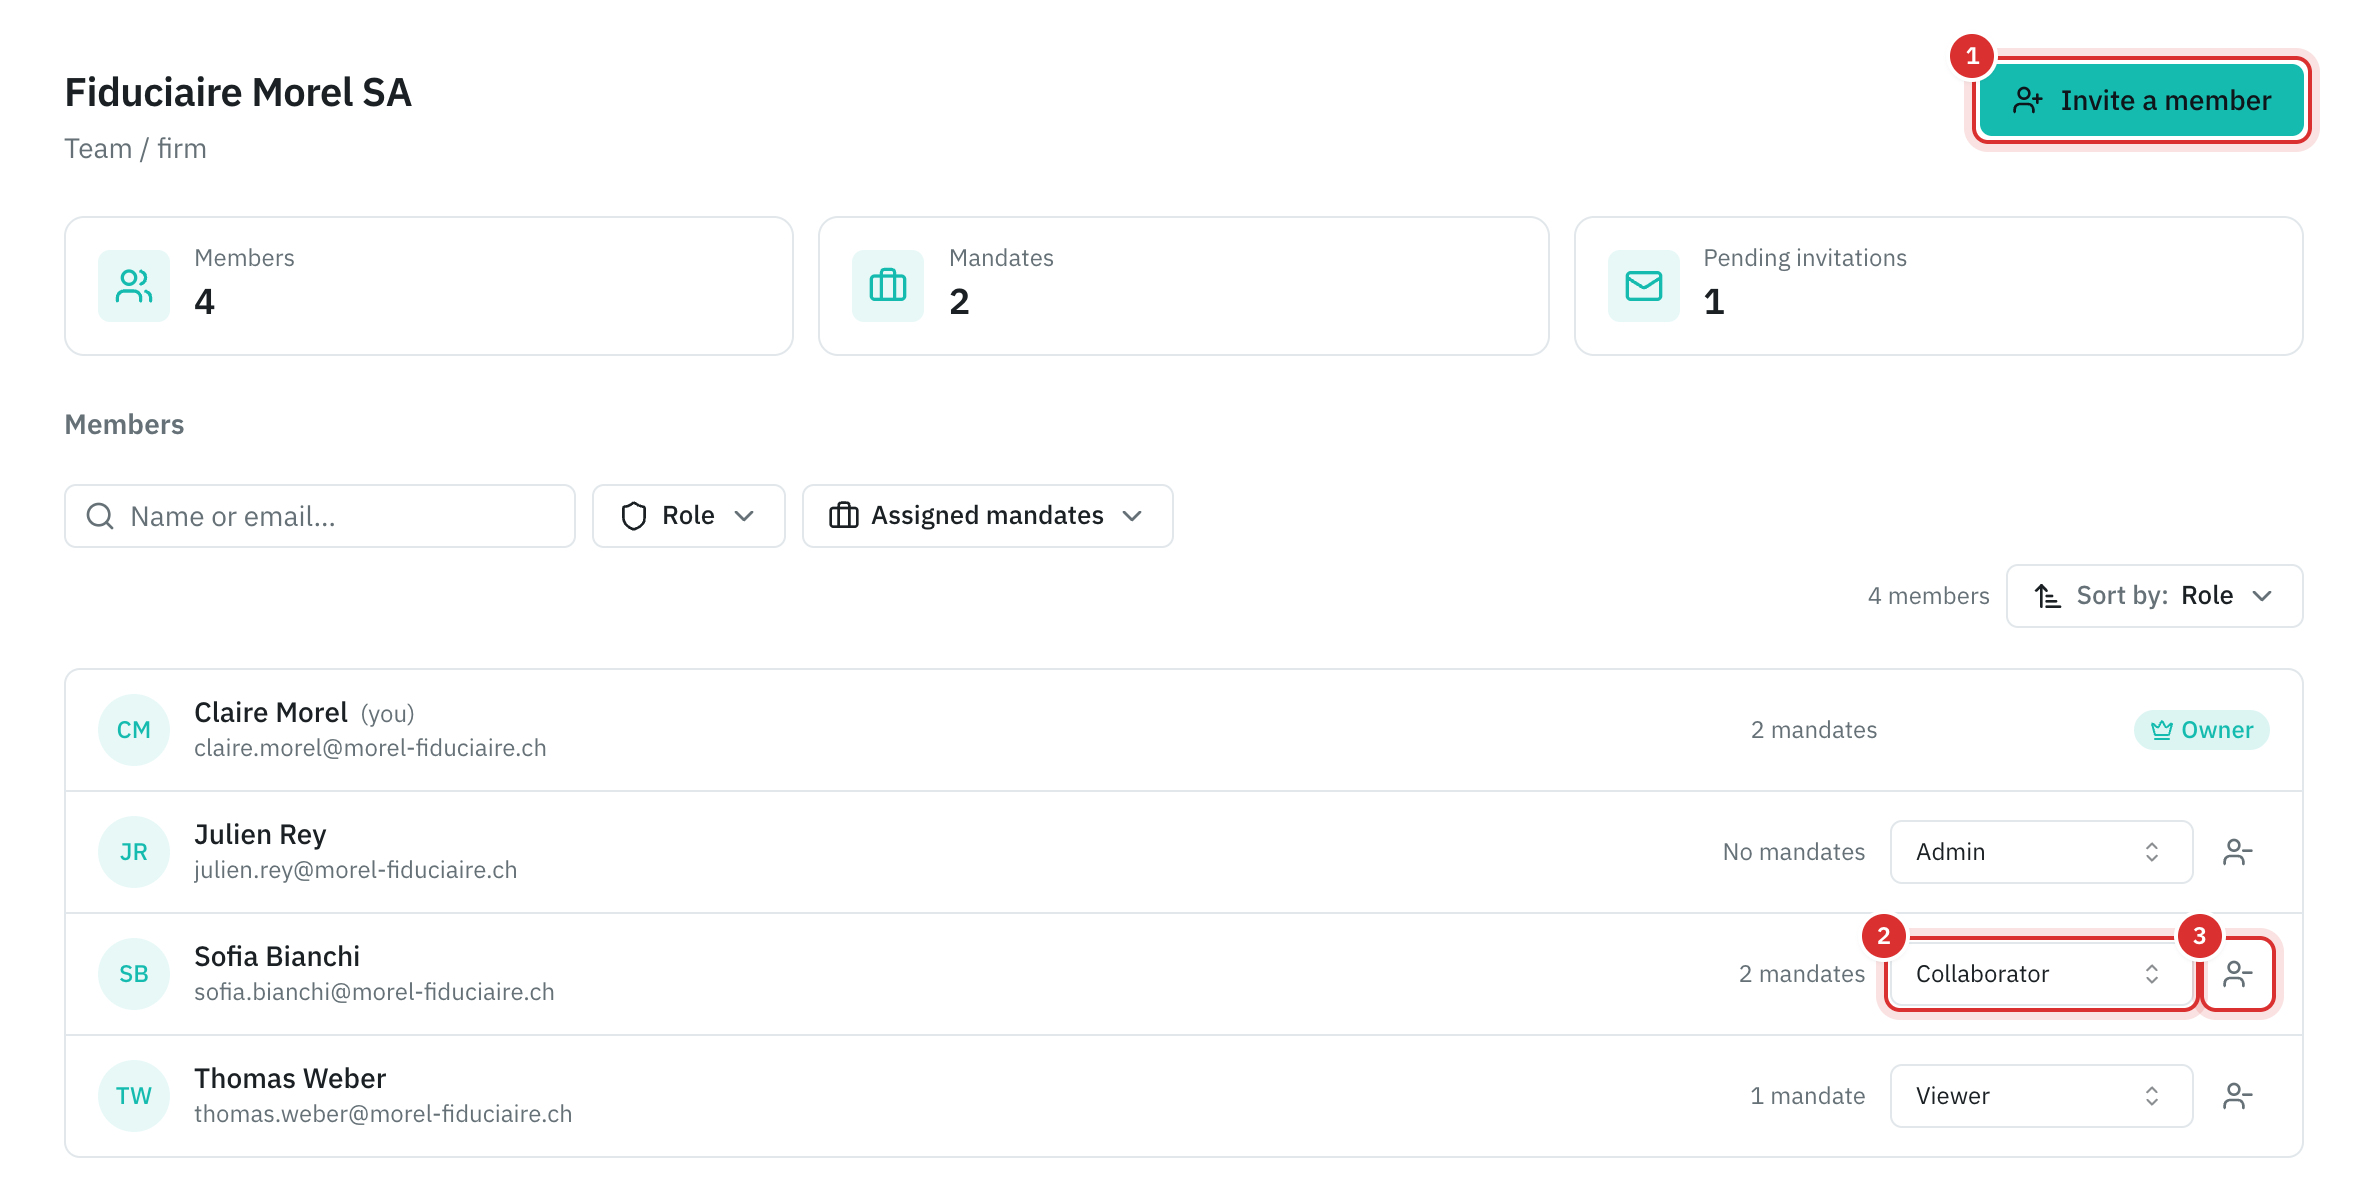
Task: Open the Assigned mandates filter dropdown
Action: pos(988,516)
